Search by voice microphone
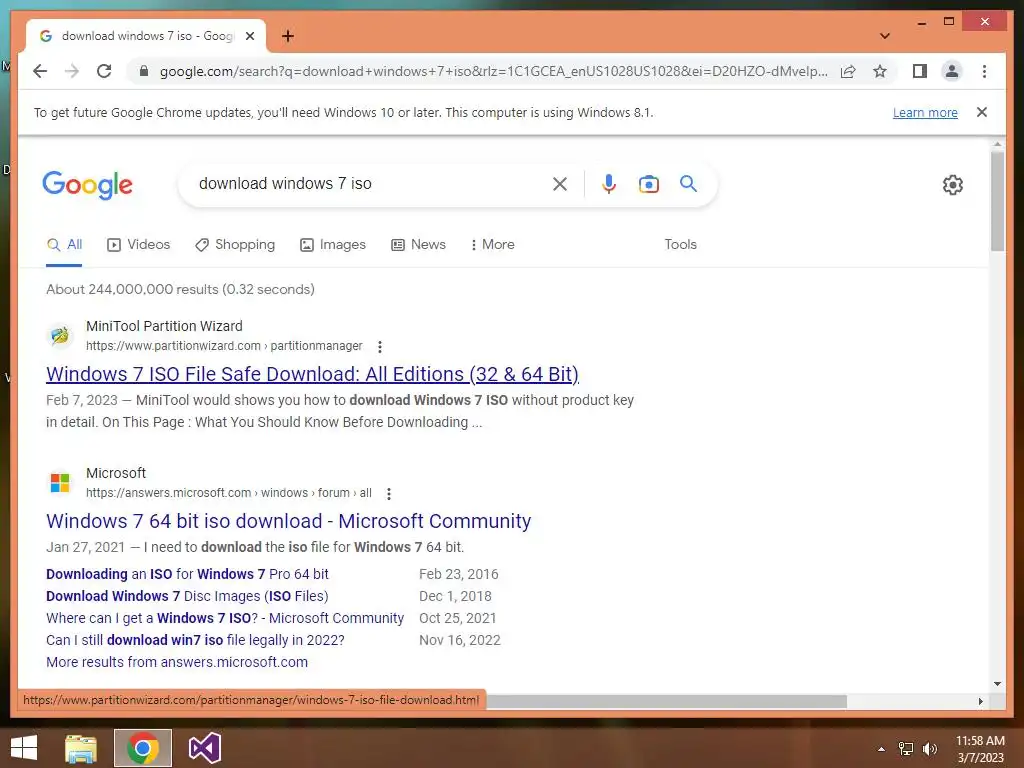 coord(609,184)
